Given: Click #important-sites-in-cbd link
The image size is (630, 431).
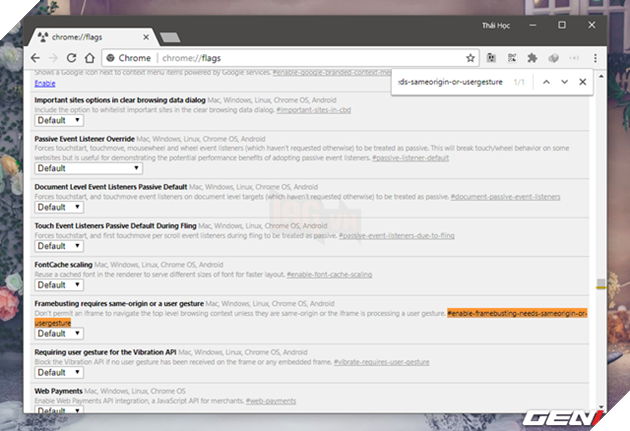Looking at the screenshot, I should pos(313,110).
